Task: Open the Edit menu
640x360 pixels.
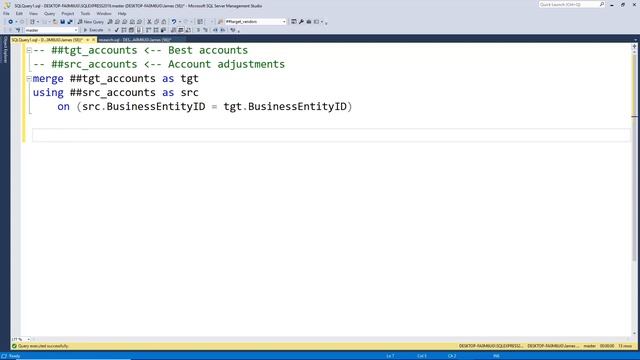Action: point(19,13)
